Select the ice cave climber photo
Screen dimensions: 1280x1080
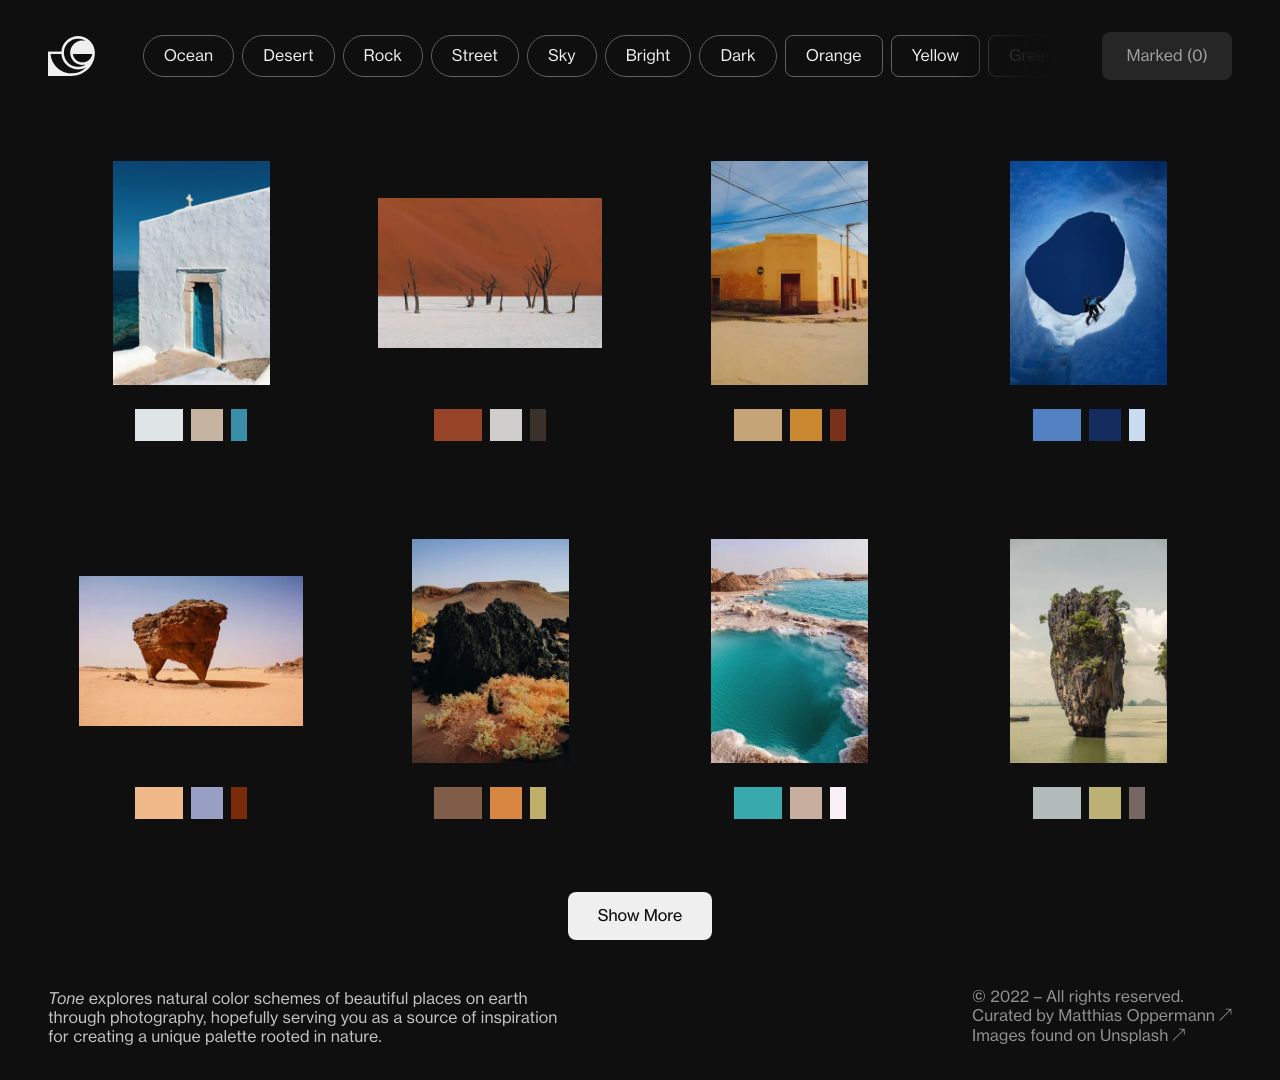point(1088,273)
